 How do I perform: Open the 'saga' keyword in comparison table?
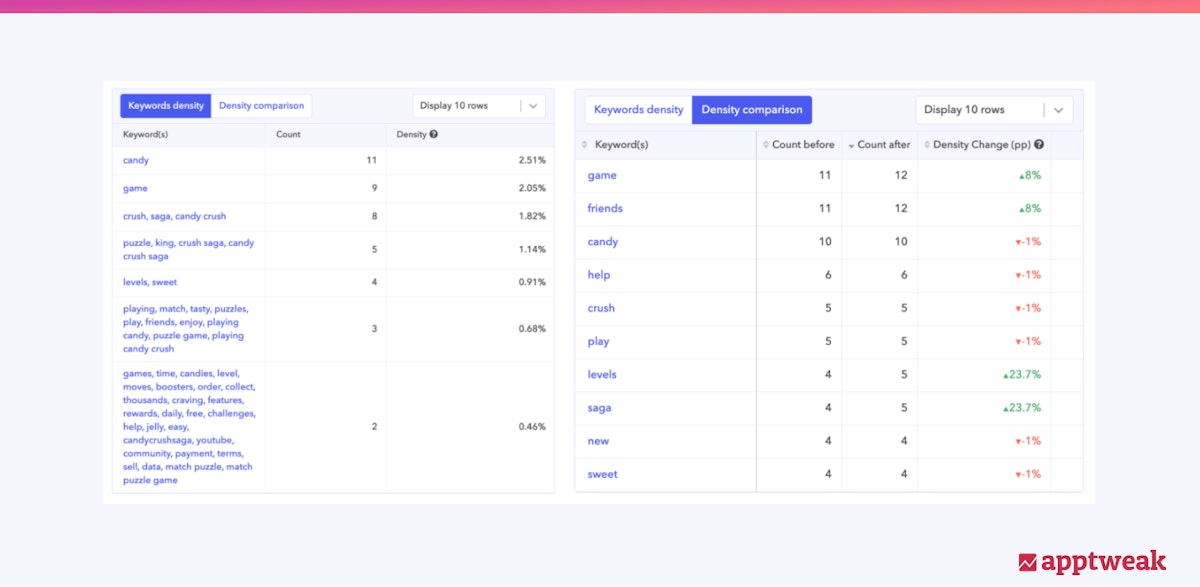point(599,408)
